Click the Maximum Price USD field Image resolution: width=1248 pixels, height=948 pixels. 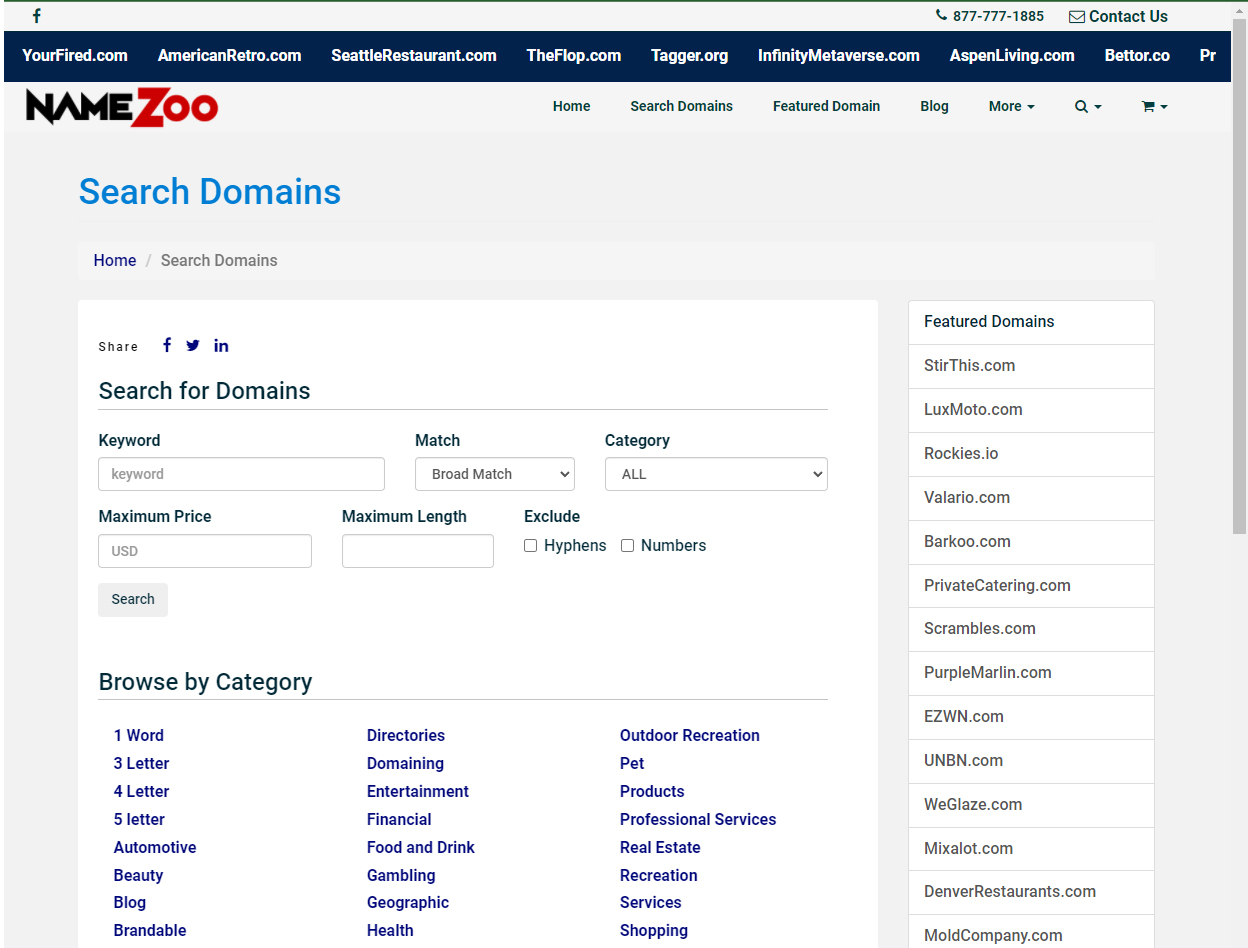[205, 551]
